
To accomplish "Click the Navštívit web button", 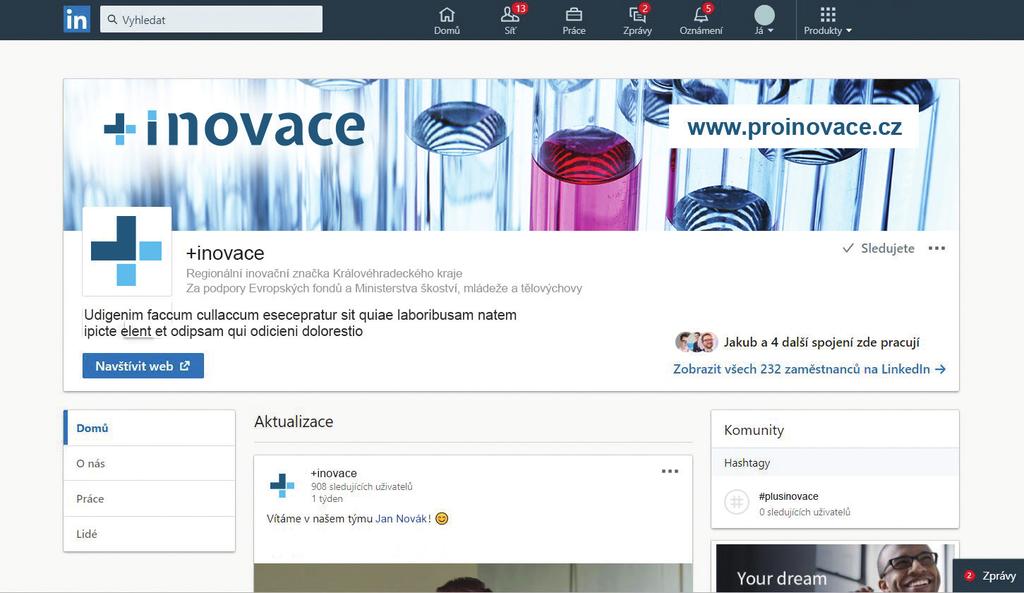I will tap(143, 366).
